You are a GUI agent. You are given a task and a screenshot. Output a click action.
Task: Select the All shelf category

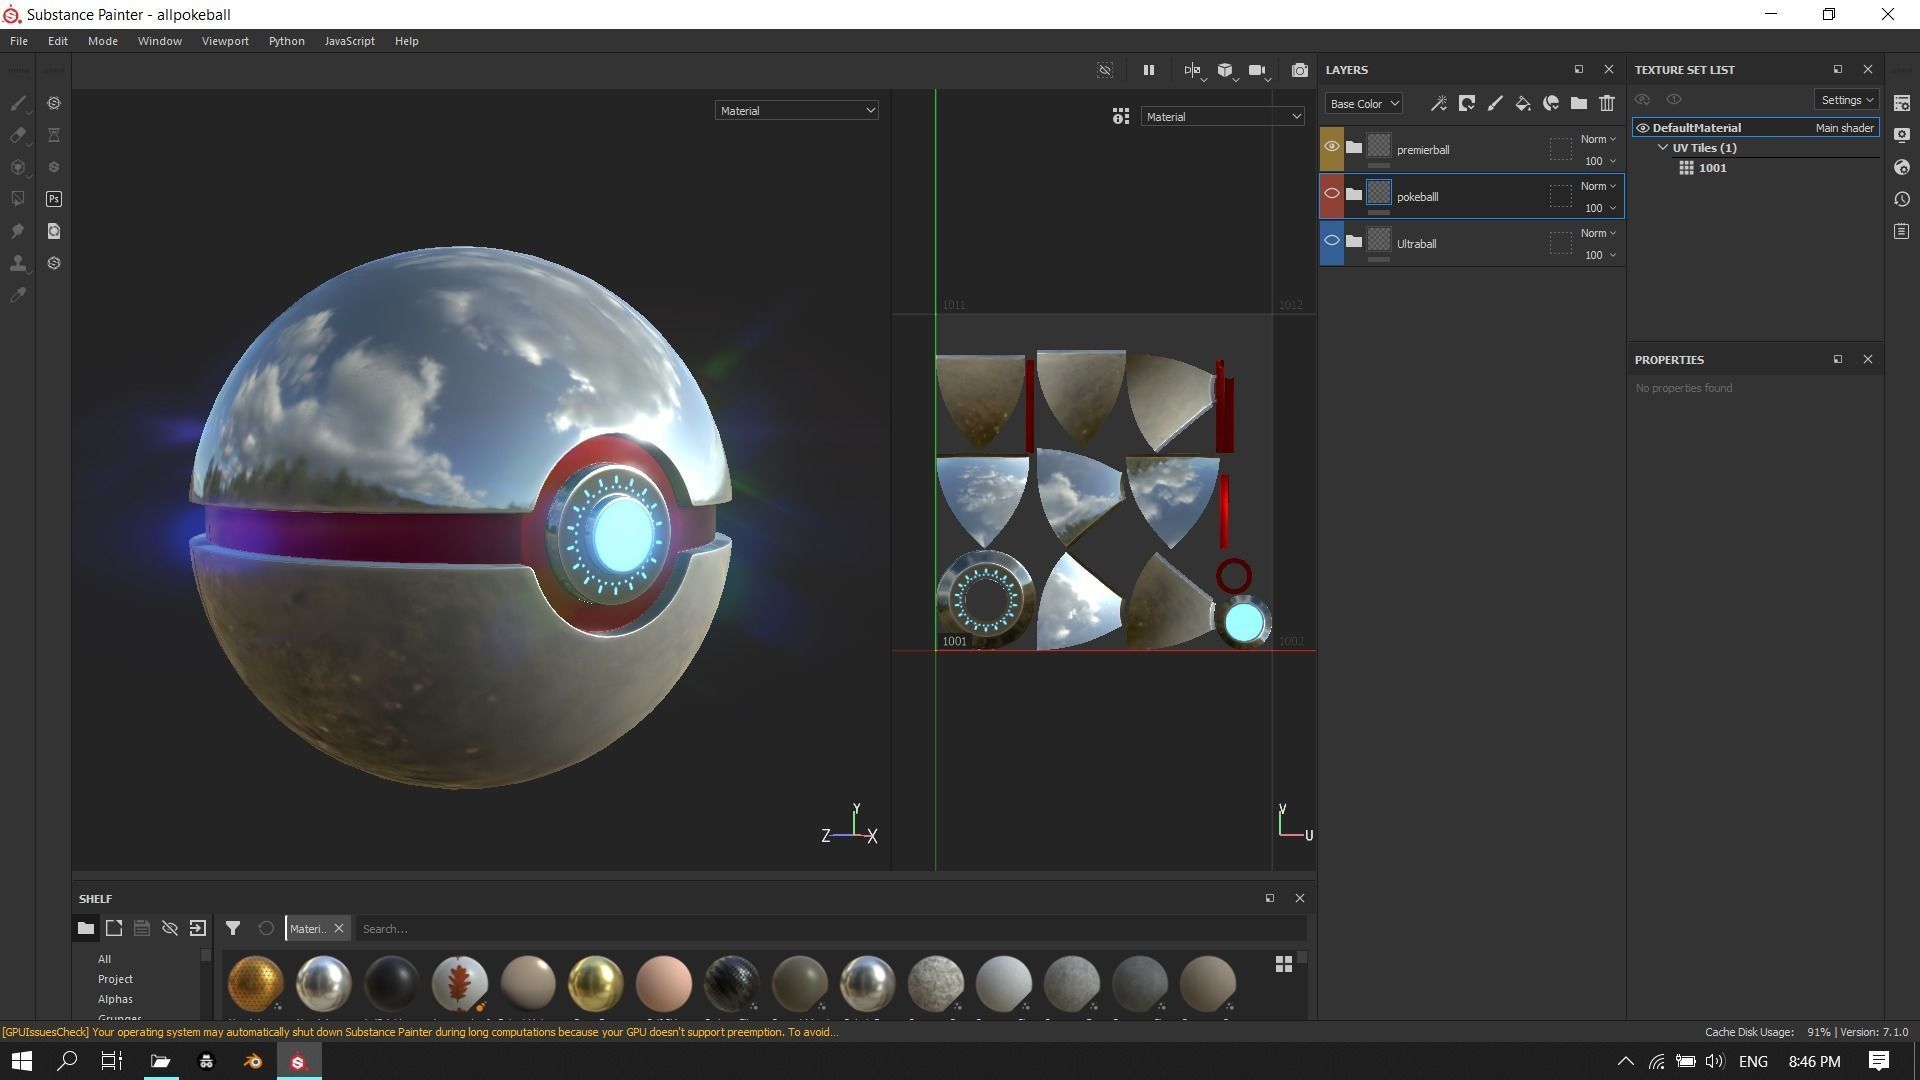tap(104, 959)
